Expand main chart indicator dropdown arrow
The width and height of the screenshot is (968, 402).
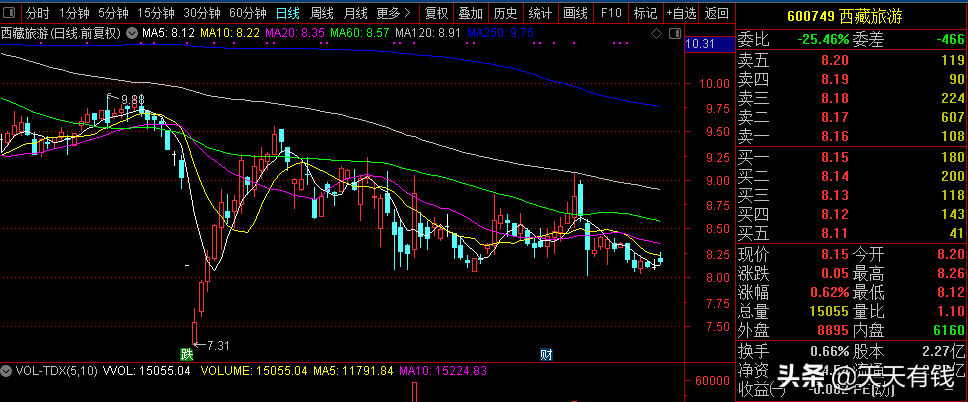pyautogui.click(x=131, y=33)
